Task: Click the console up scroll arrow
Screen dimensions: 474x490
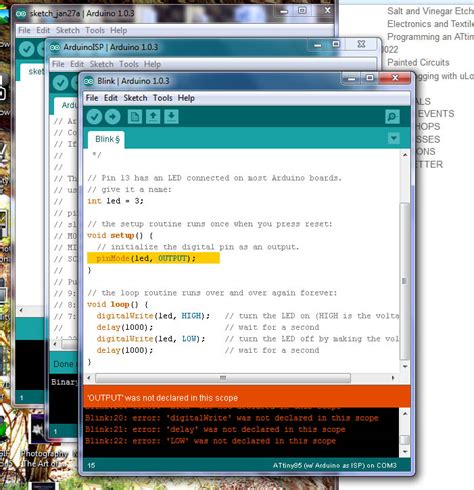Action: pos(405,413)
